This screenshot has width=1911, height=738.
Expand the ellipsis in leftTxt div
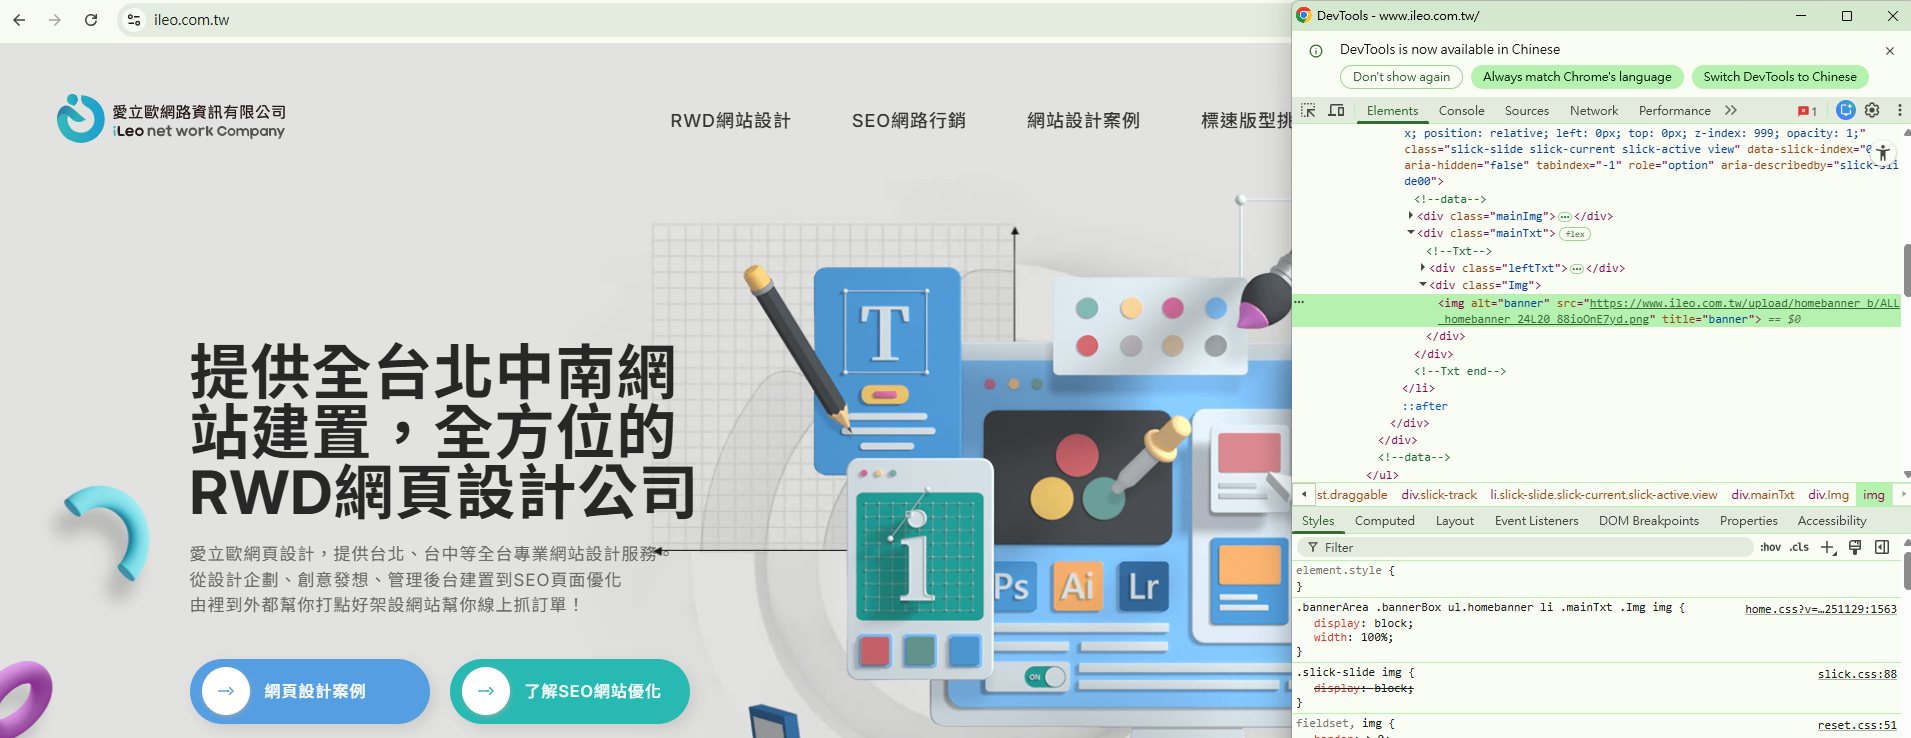(1577, 268)
